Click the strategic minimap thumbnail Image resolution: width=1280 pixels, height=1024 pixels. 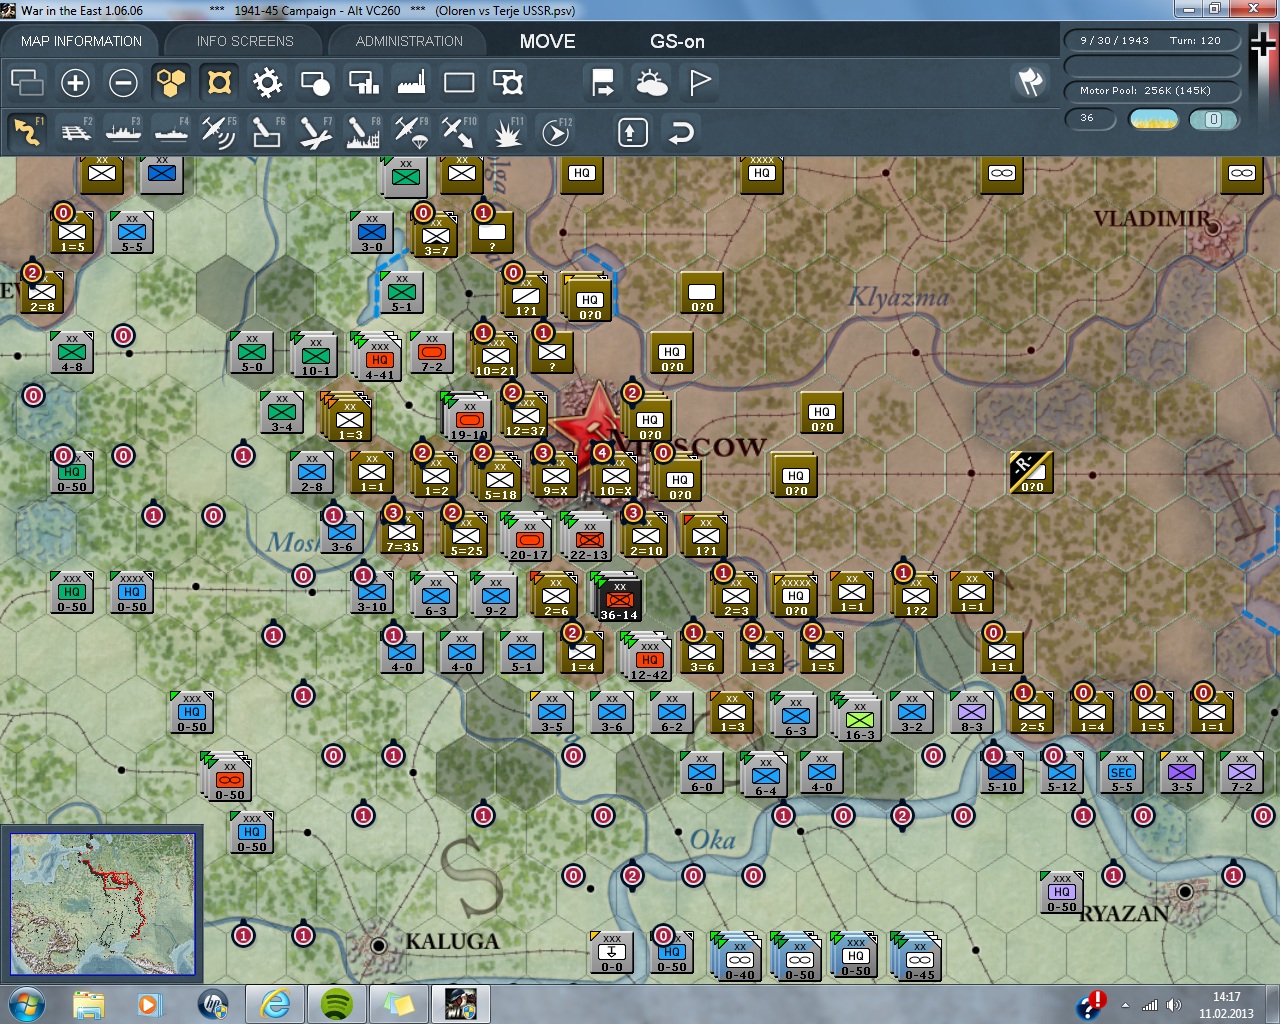[102, 904]
